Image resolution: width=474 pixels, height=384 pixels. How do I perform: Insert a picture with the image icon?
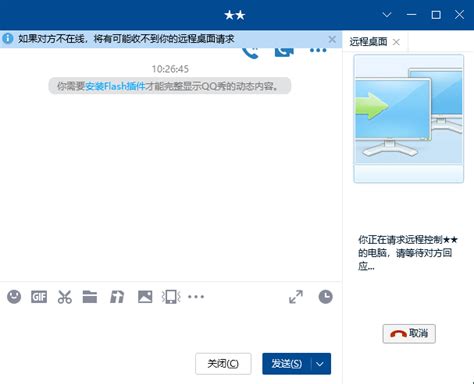pyautogui.click(x=145, y=297)
